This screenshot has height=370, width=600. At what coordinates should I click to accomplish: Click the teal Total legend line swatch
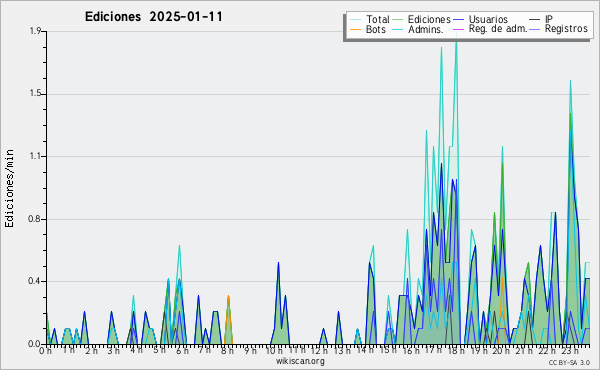coord(356,19)
